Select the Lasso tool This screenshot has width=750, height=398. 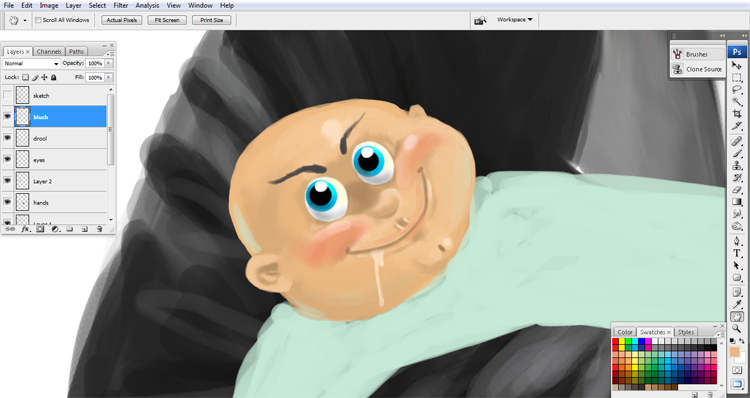[737, 89]
